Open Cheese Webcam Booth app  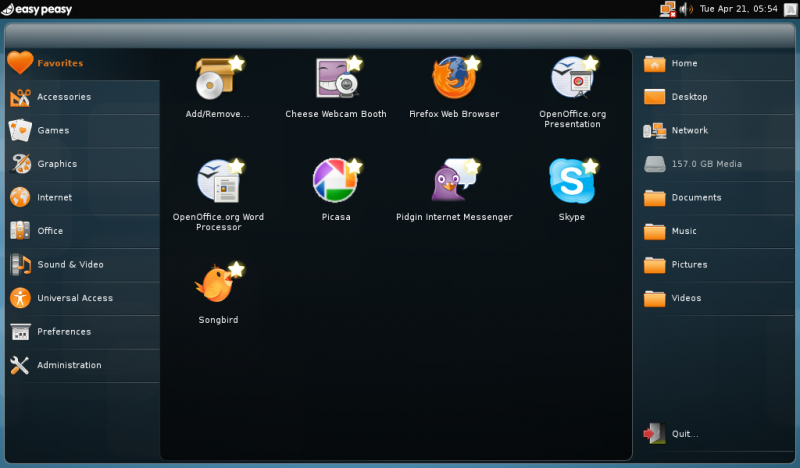tap(336, 80)
